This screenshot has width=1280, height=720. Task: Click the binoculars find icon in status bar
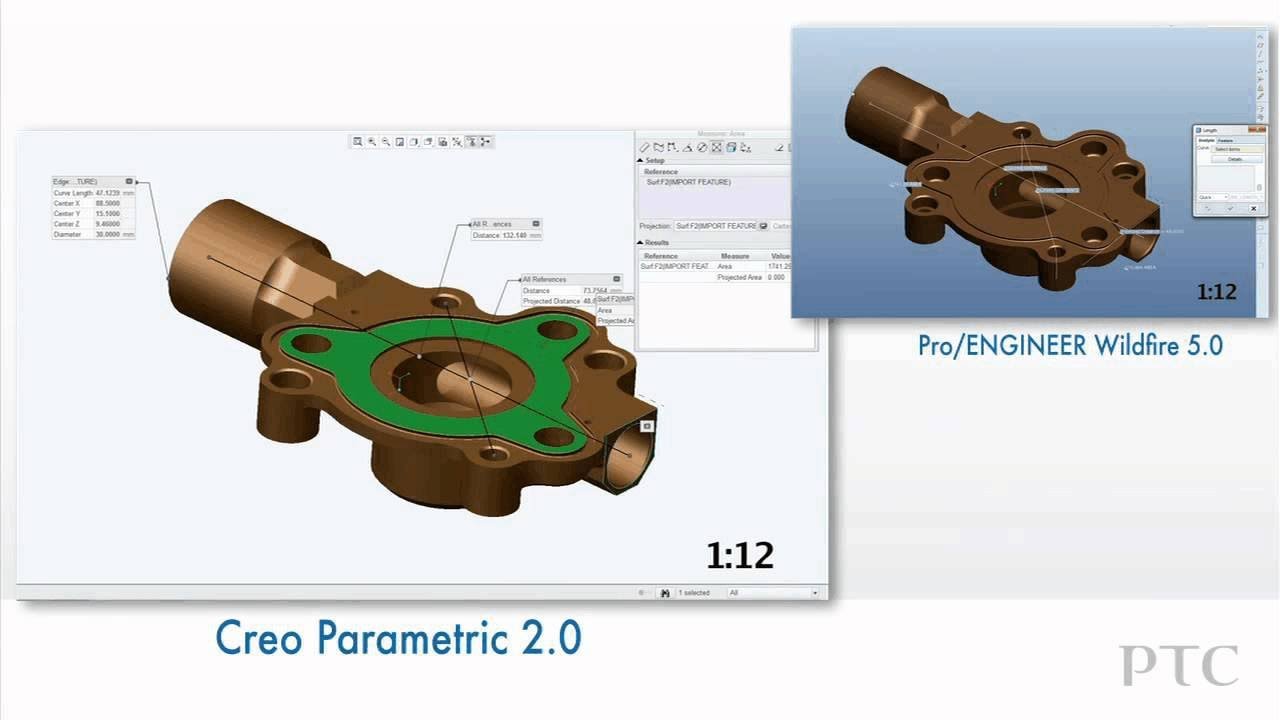pos(665,593)
